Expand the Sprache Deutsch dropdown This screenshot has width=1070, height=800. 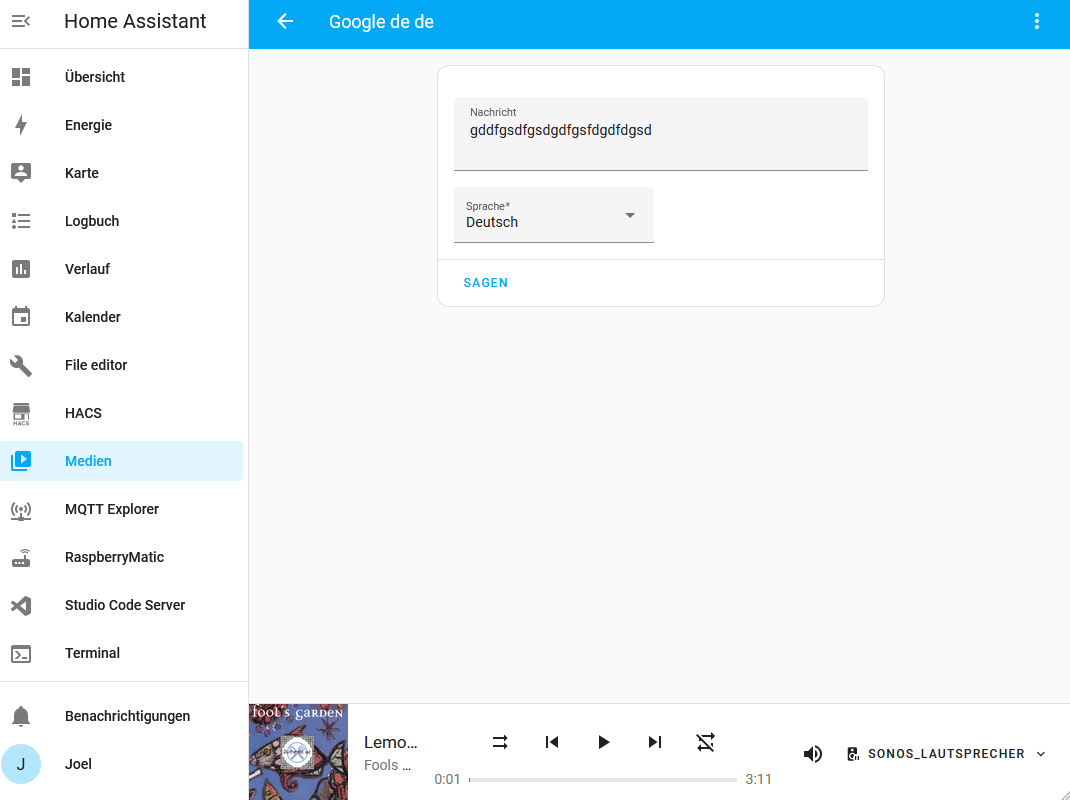coord(554,215)
